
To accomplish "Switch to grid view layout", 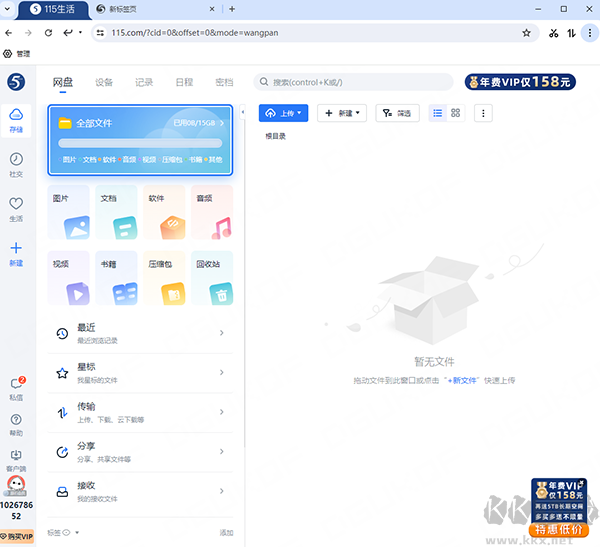I will (456, 113).
